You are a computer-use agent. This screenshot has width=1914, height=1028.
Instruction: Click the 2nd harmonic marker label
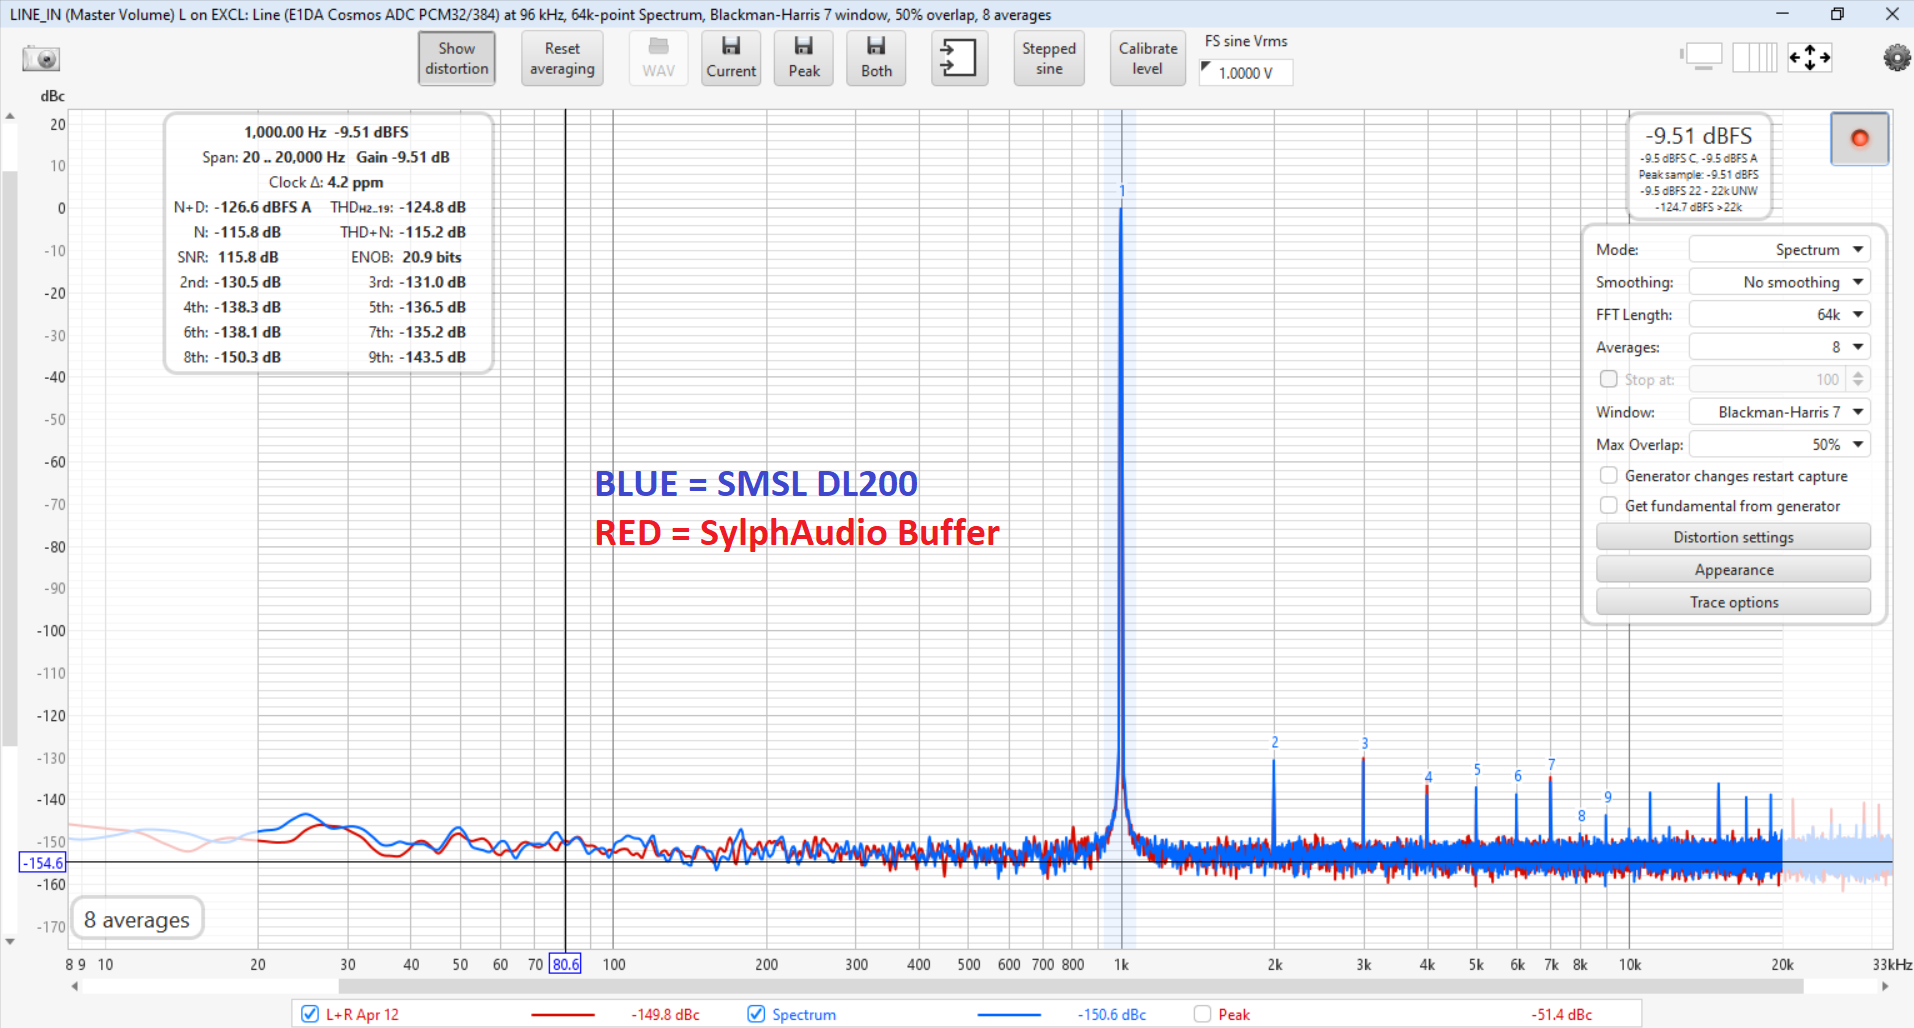[x=1274, y=742]
